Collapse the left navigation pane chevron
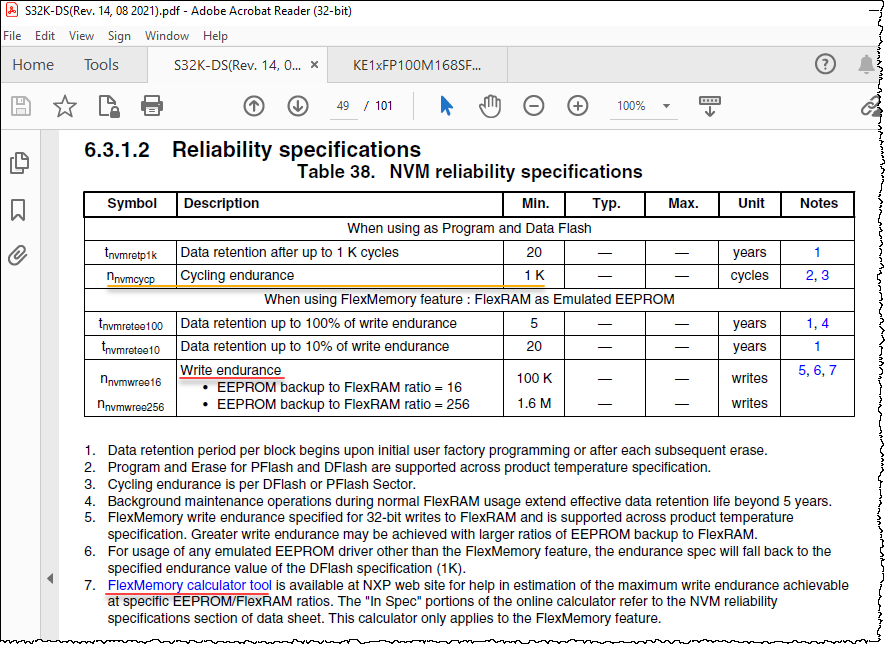Screen dimensions: 885x647 point(50,576)
